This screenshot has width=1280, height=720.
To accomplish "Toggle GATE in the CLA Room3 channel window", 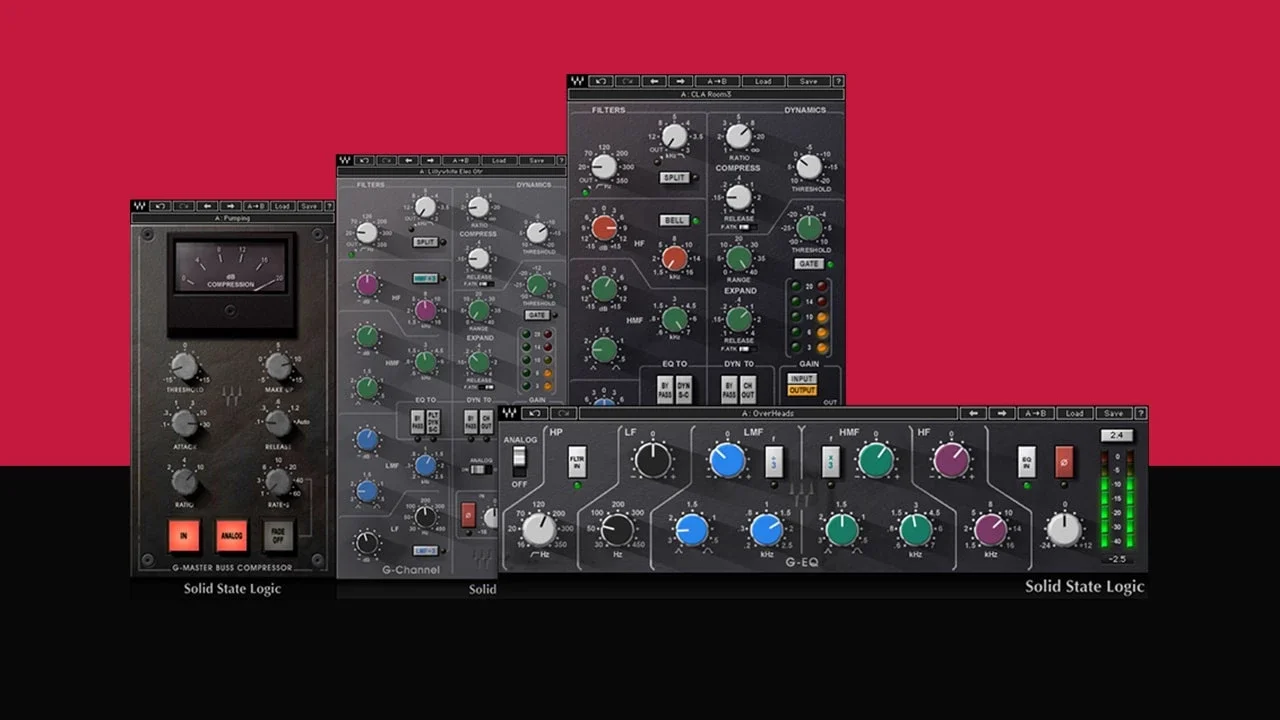I will point(808,264).
